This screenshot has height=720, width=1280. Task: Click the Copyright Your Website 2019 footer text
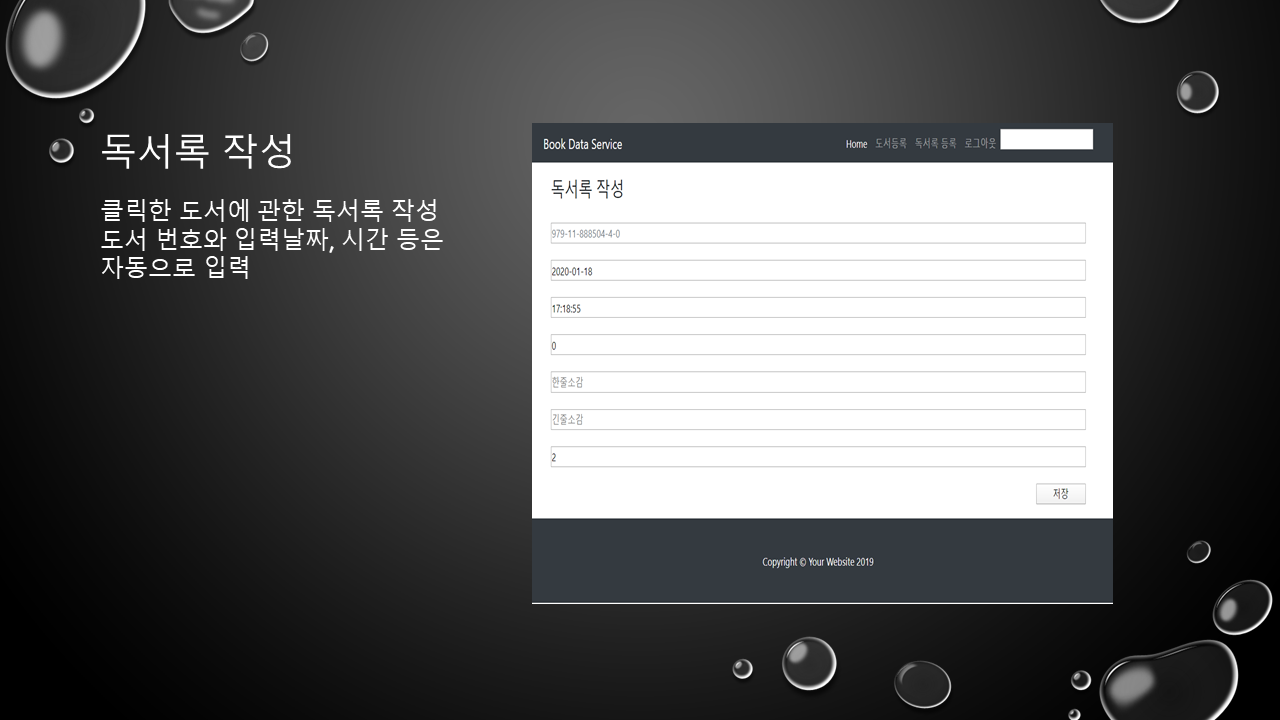click(x=817, y=562)
